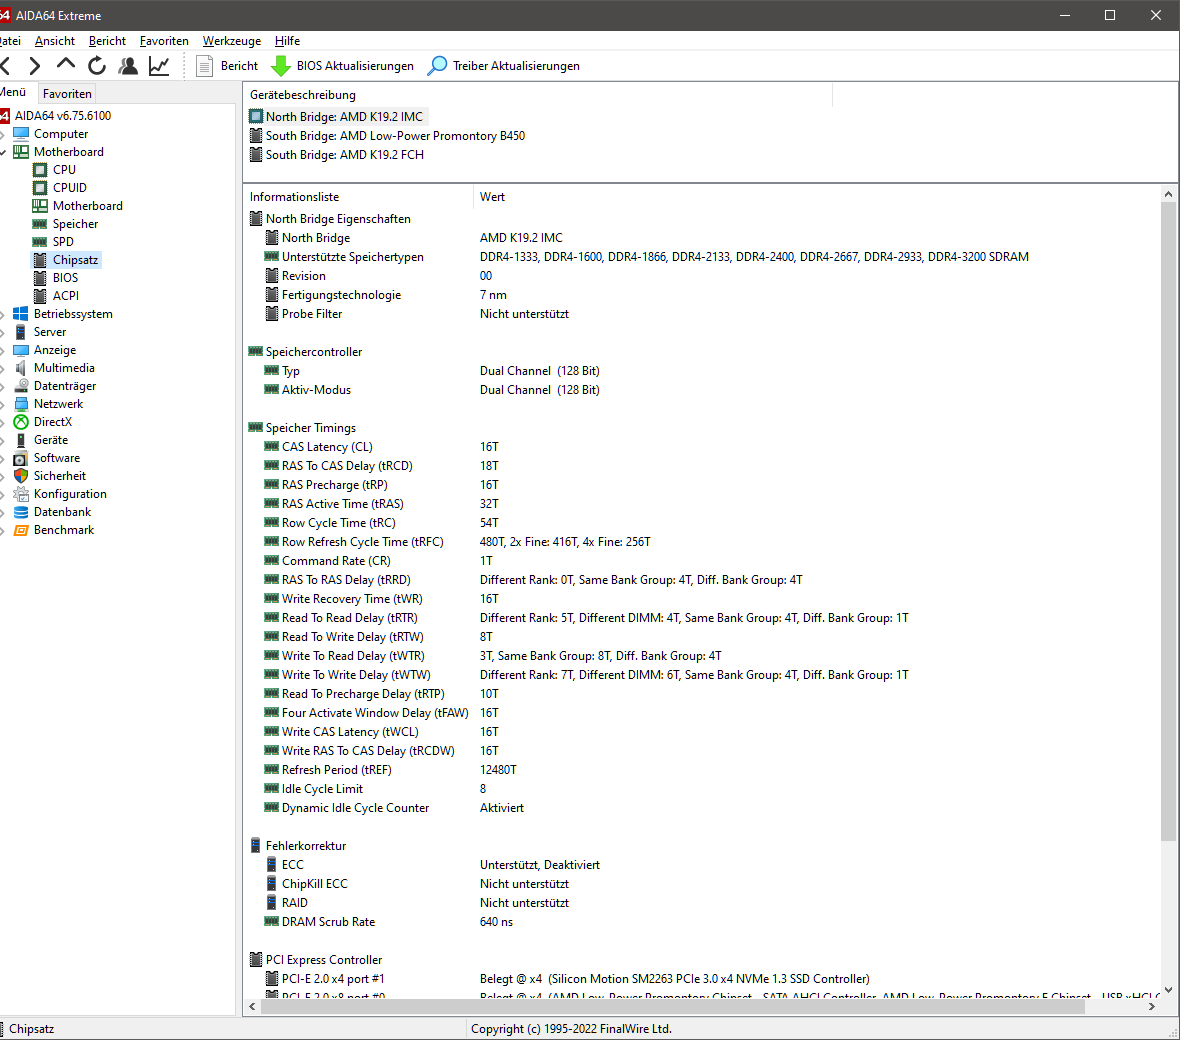
Task: Open the ACPI page icon
Action: [40, 296]
